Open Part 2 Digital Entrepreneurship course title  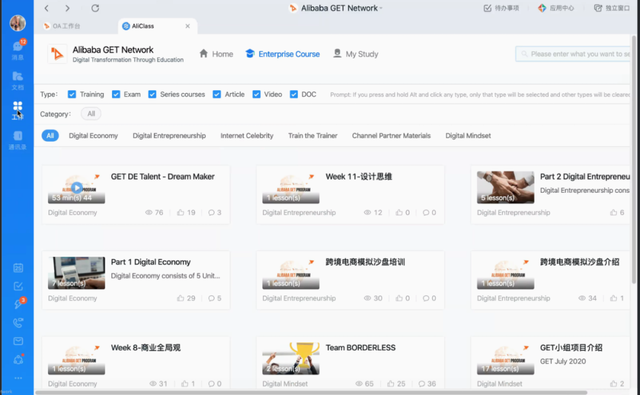pyautogui.click(x=585, y=177)
